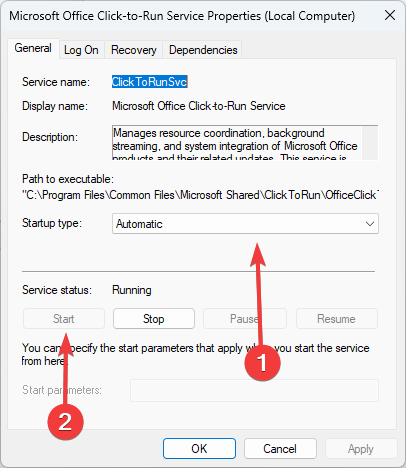Close the Service Properties dialog window
406x468 pixels.
(x=390, y=15)
